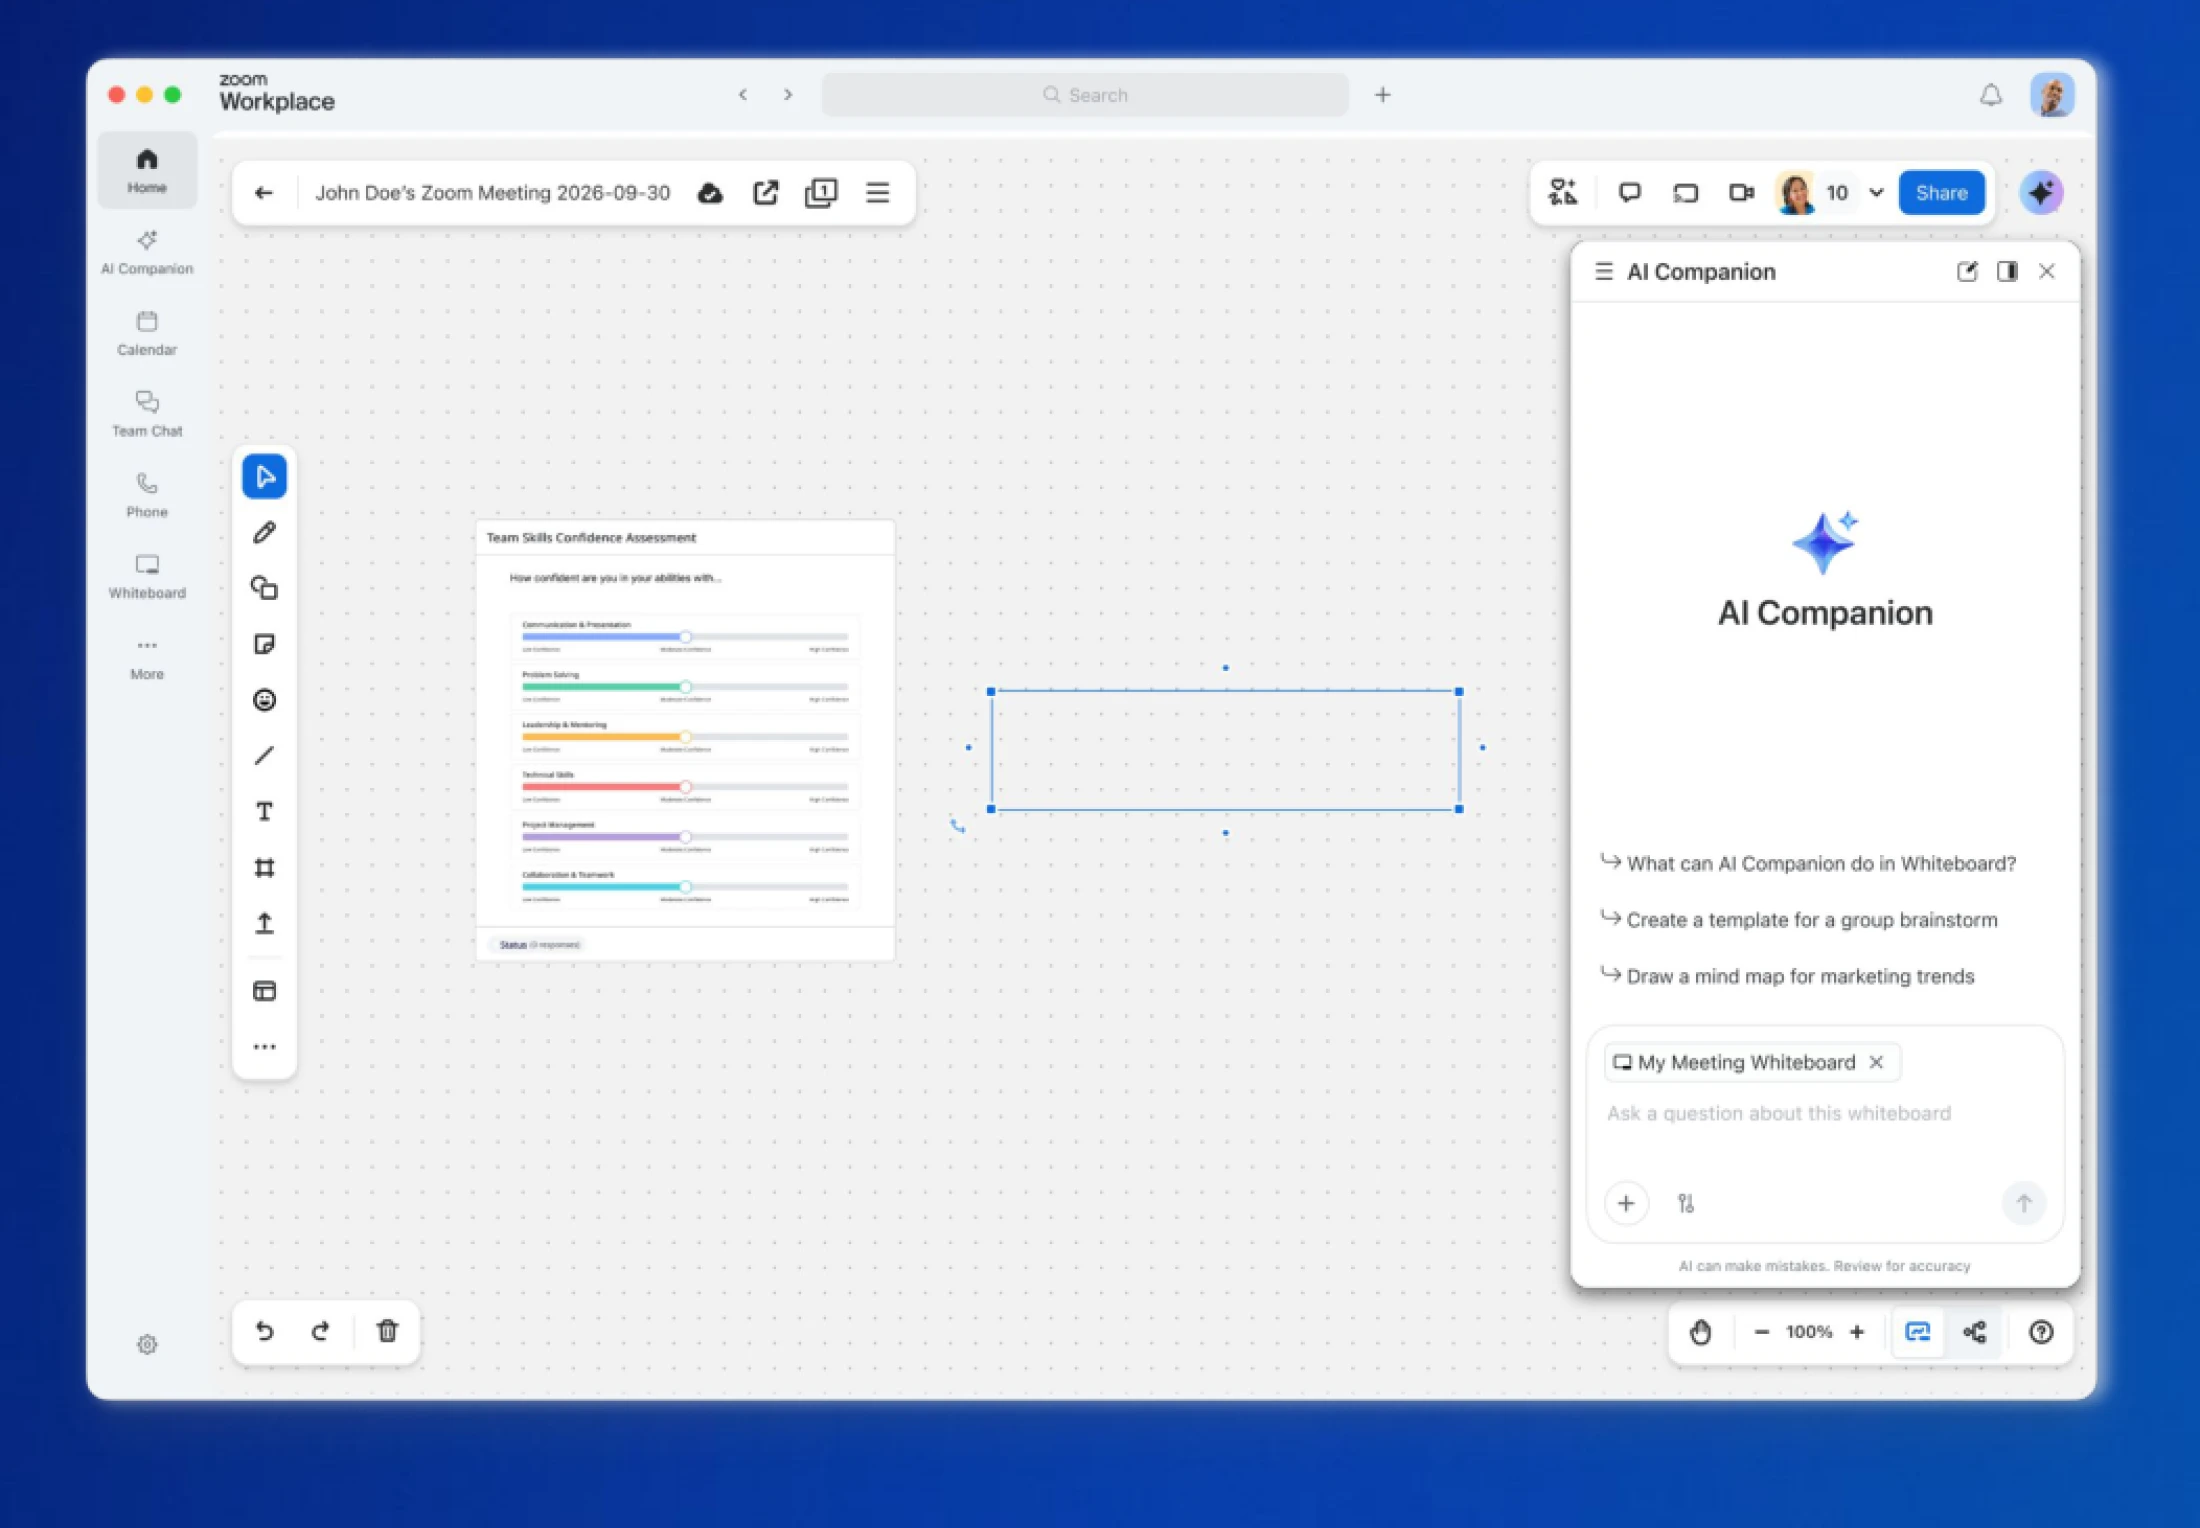Toggle AI Companion side panel docking

point(2006,271)
